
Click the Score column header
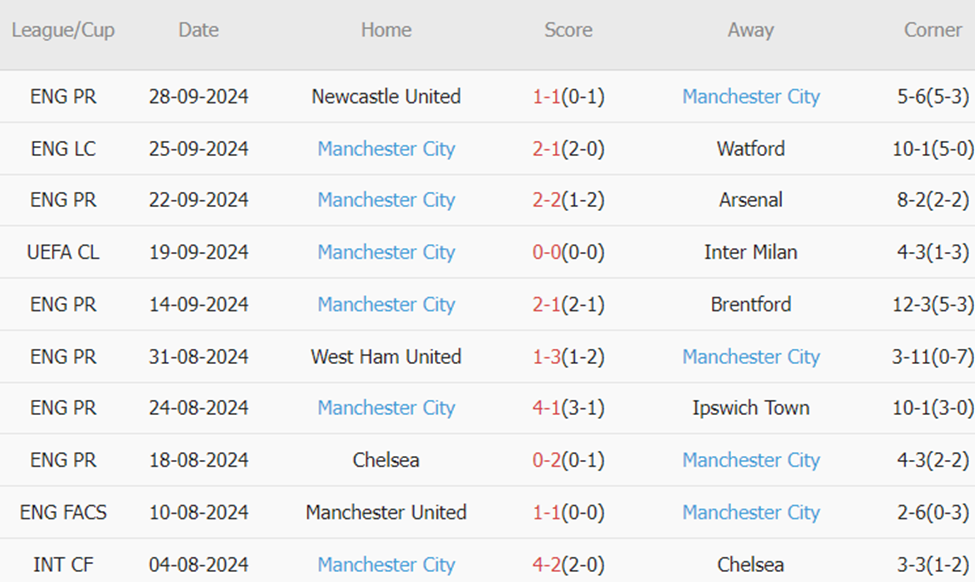click(568, 30)
